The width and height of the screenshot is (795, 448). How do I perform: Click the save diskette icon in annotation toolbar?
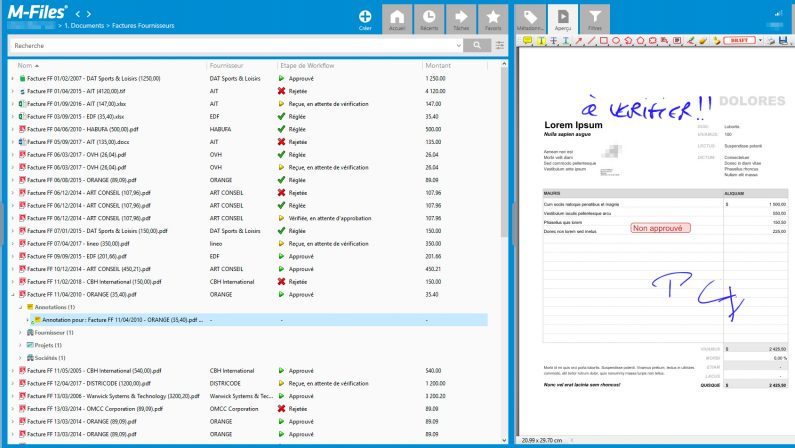783,41
